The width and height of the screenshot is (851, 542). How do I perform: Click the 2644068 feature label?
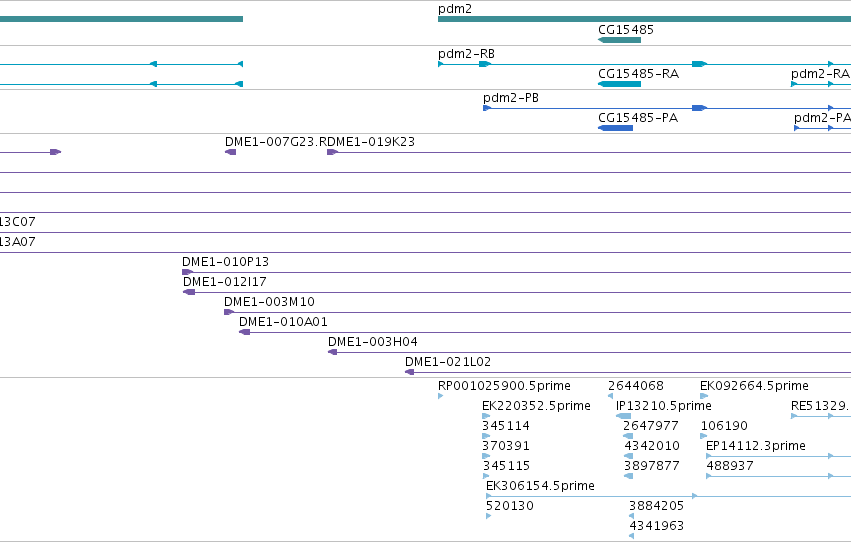636,386
